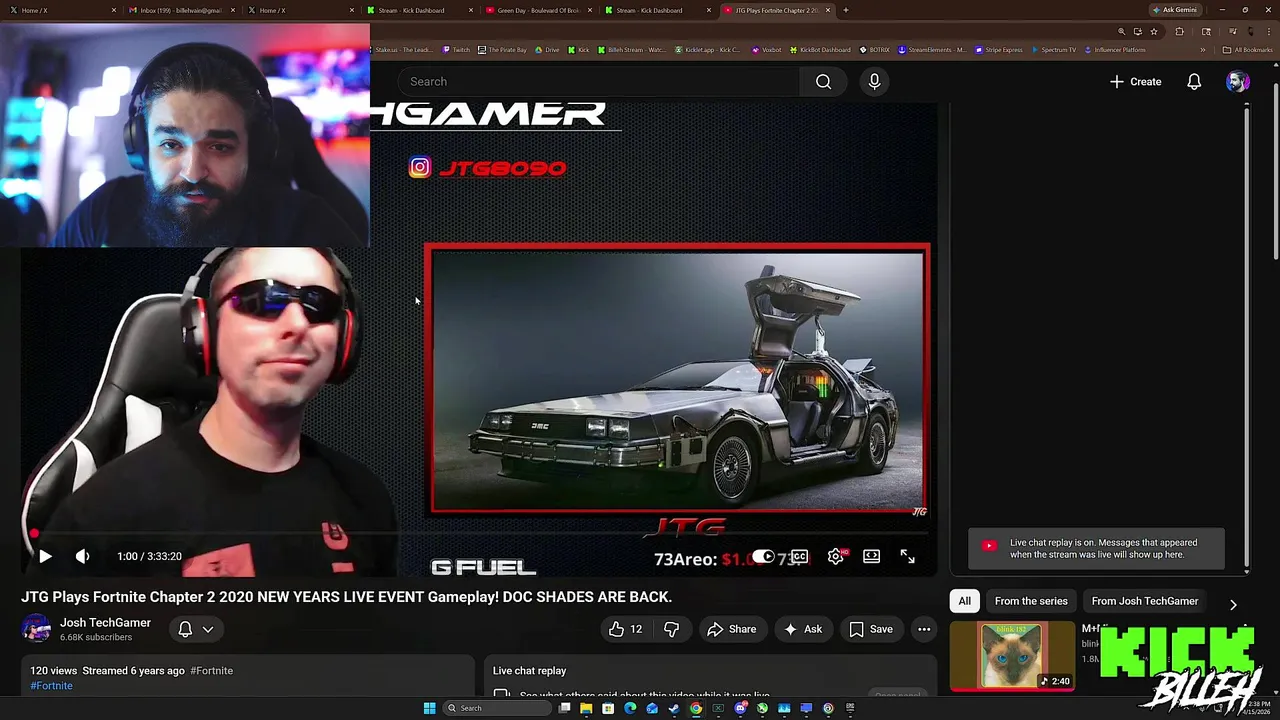Image resolution: width=1280 pixels, height=720 pixels.
Task: Mute the video with the speaker icon
Action: pos(83,557)
